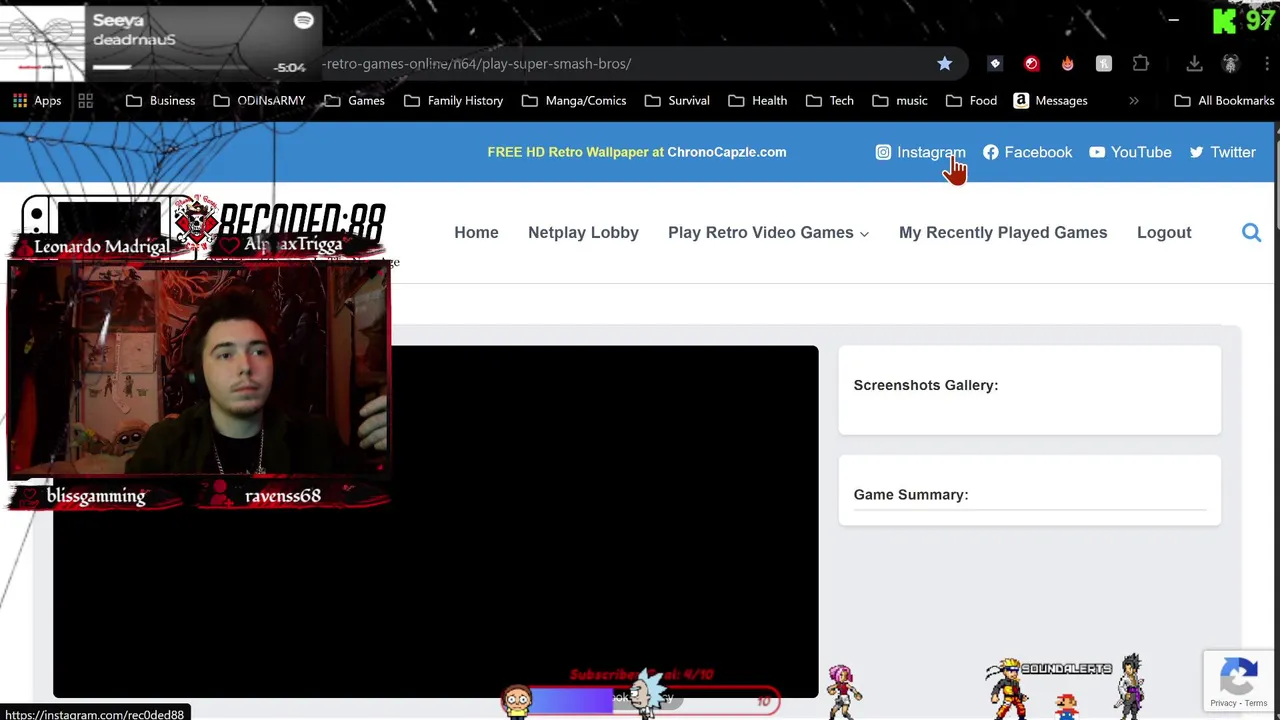
Task: Open the site search magnifier
Action: [1251, 232]
